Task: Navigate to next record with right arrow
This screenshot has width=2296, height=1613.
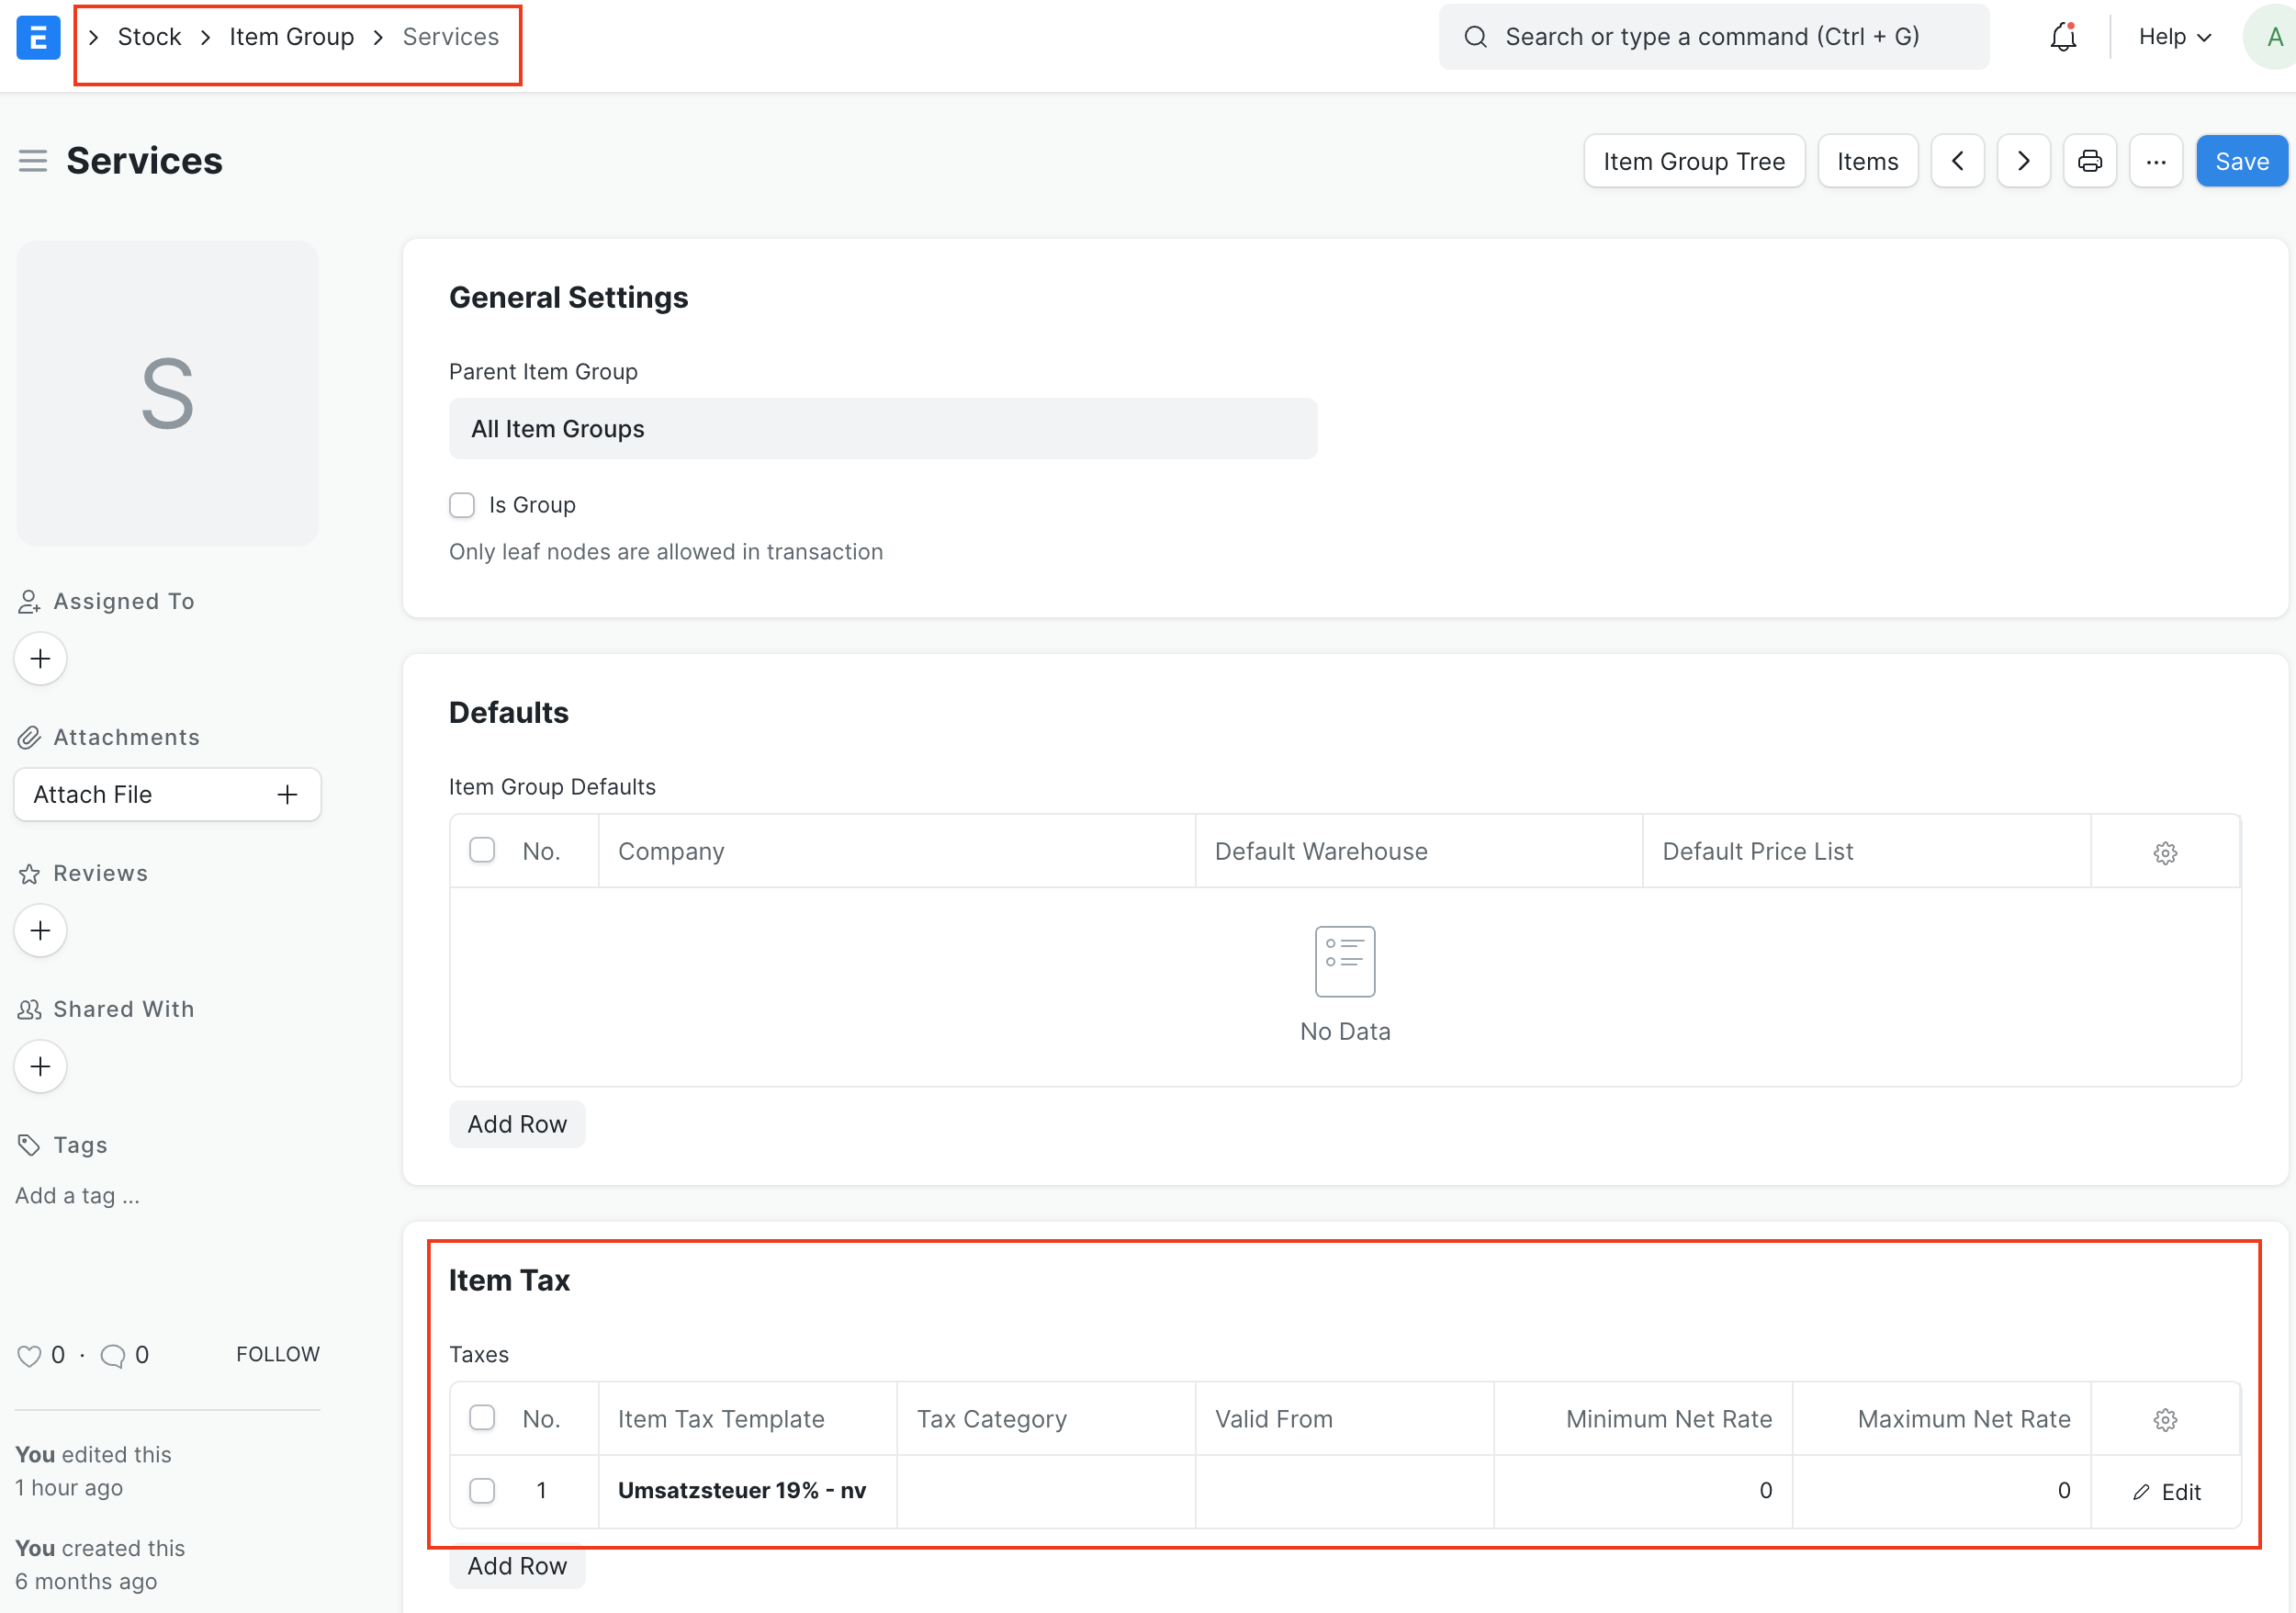Action: 2023,160
